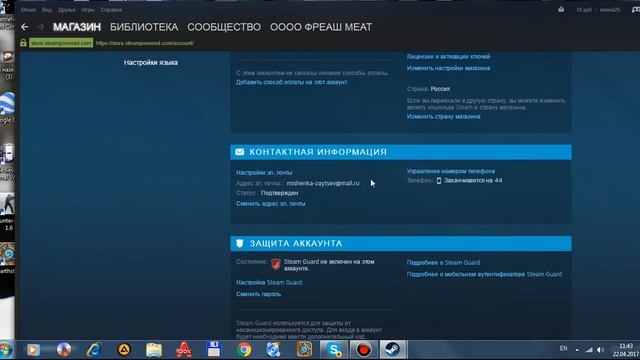The width and height of the screenshot is (640, 360).
Task: Switch to the СООБЩЕСТВО tab
Action: (224, 27)
